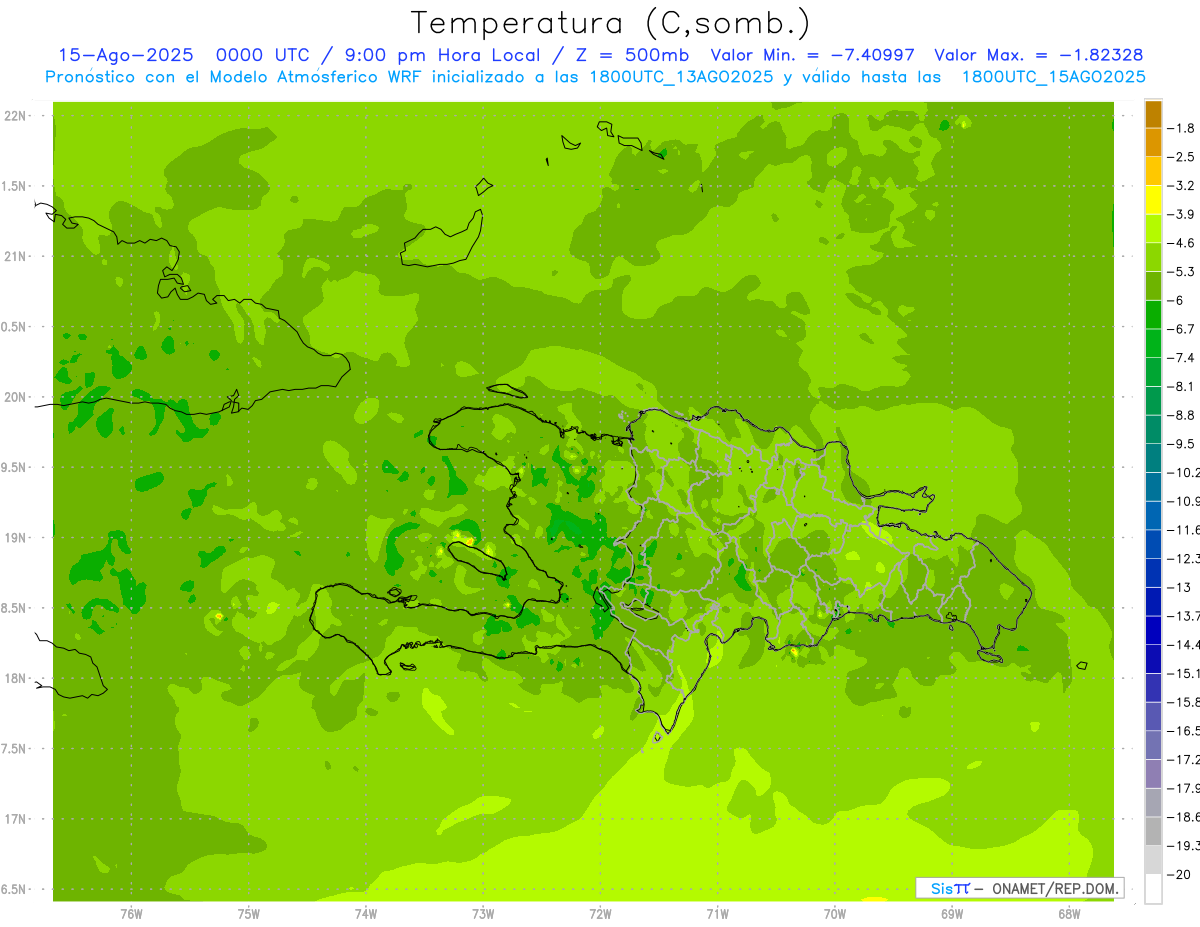
Task: Click the "Valor Max. = -1.82328" readout
Action: coord(1038,55)
